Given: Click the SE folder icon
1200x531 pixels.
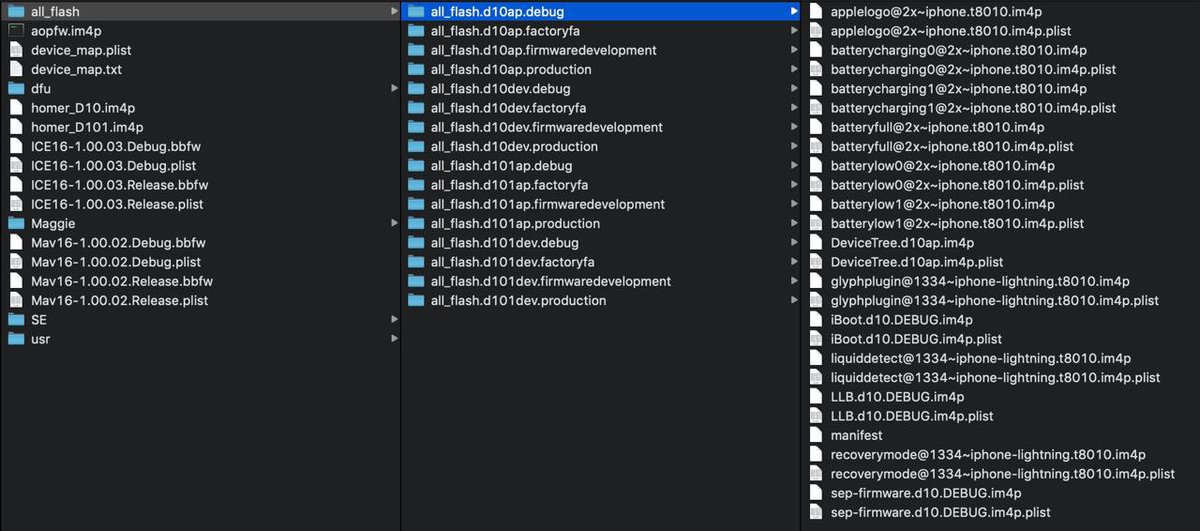Looking at the screenshot, I should pyautogui.click(x=15, y=319).
